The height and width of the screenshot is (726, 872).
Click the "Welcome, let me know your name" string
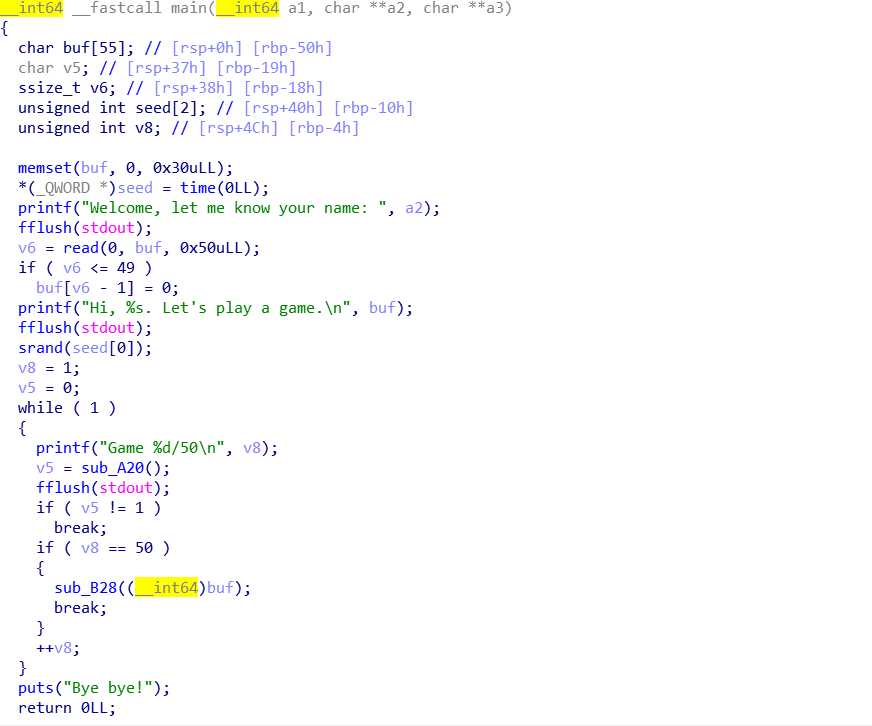234,208
